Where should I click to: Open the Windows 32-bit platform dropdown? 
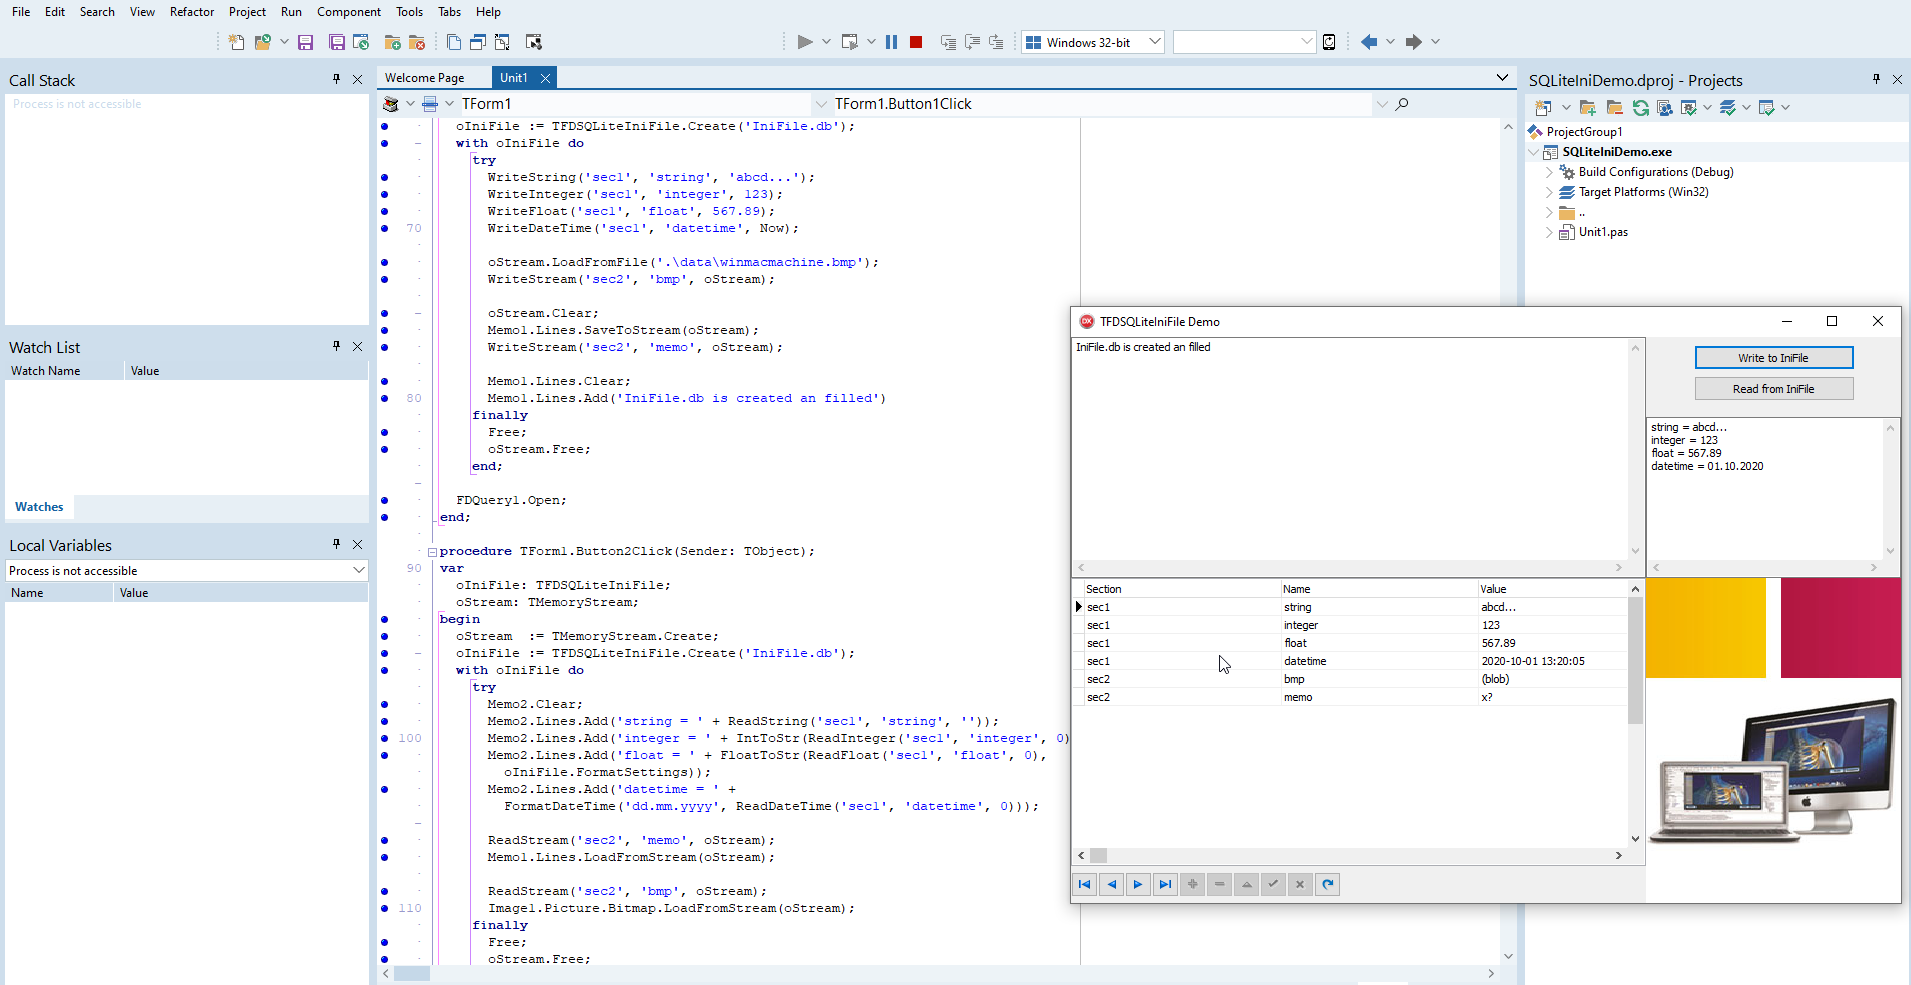click(x=1155, y=42)
